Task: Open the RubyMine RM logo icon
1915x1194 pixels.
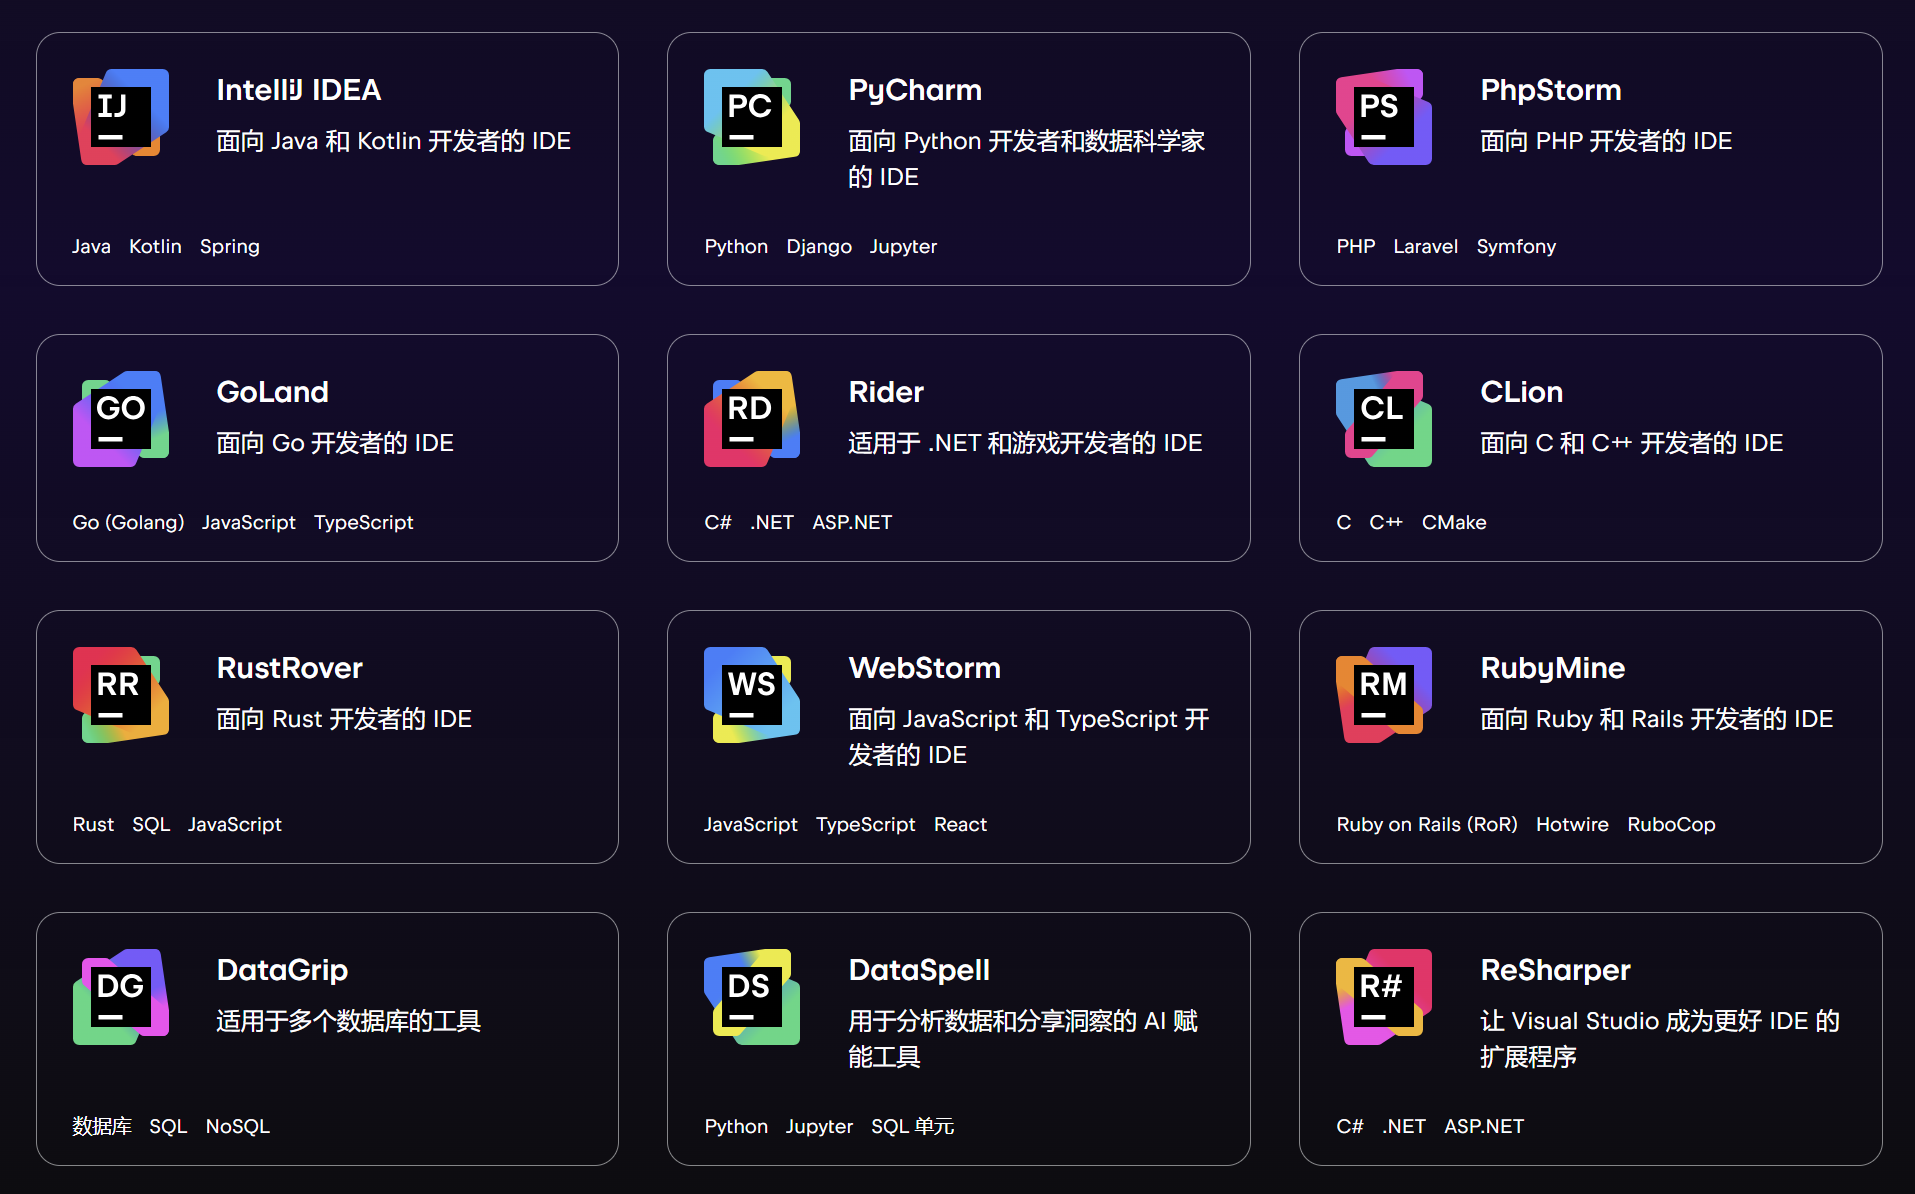Action: point(1384,695)
